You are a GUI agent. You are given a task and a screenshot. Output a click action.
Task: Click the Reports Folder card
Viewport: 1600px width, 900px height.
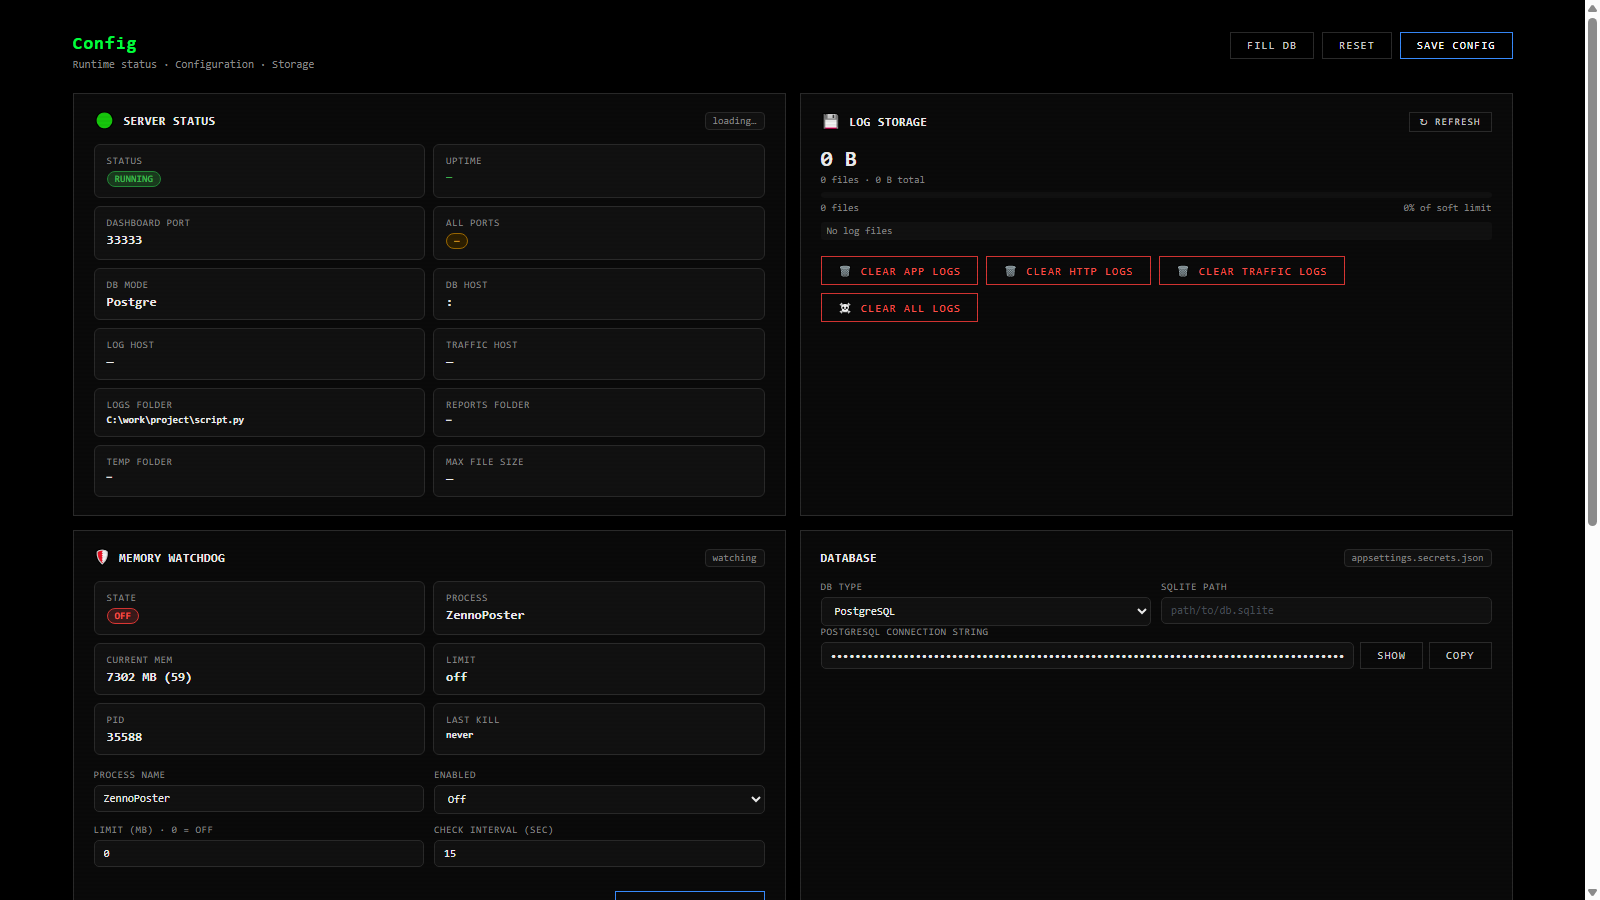[x=599, y=412]
